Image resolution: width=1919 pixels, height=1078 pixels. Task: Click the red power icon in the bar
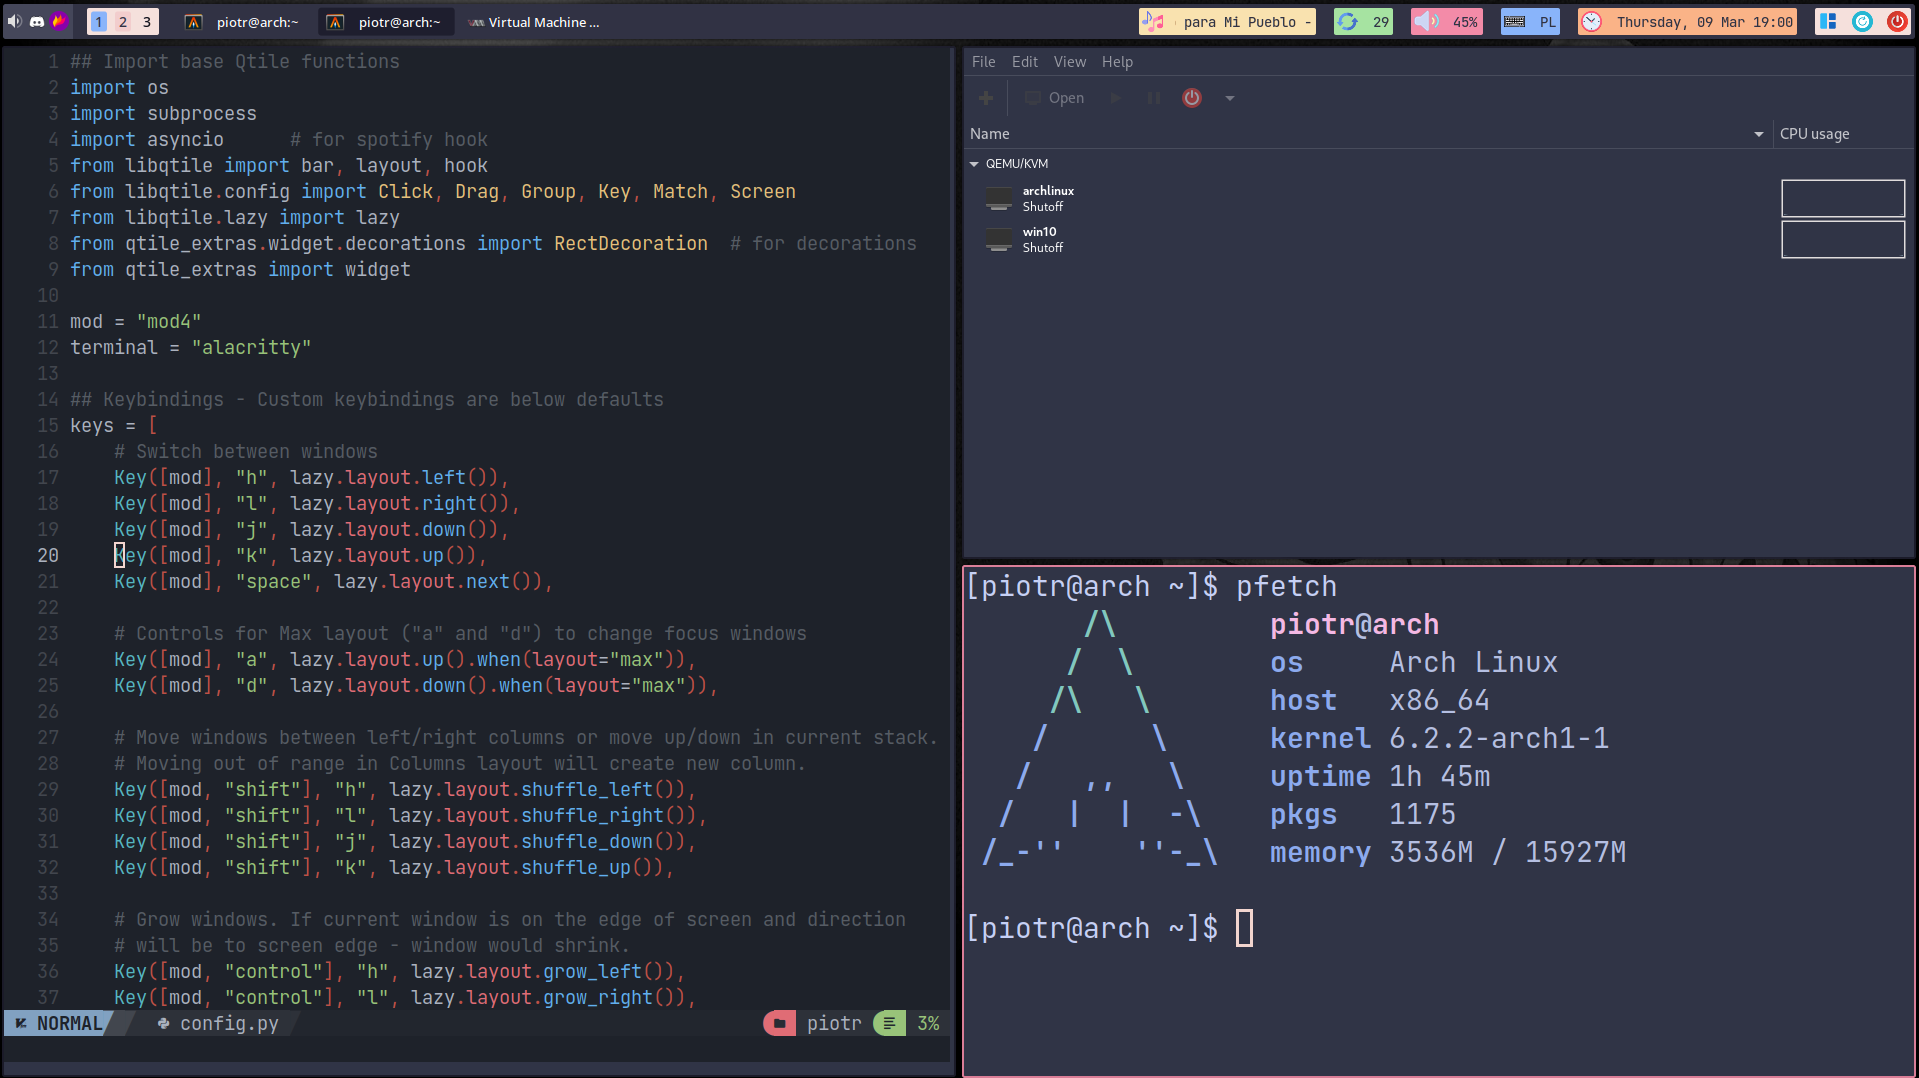1897,21
